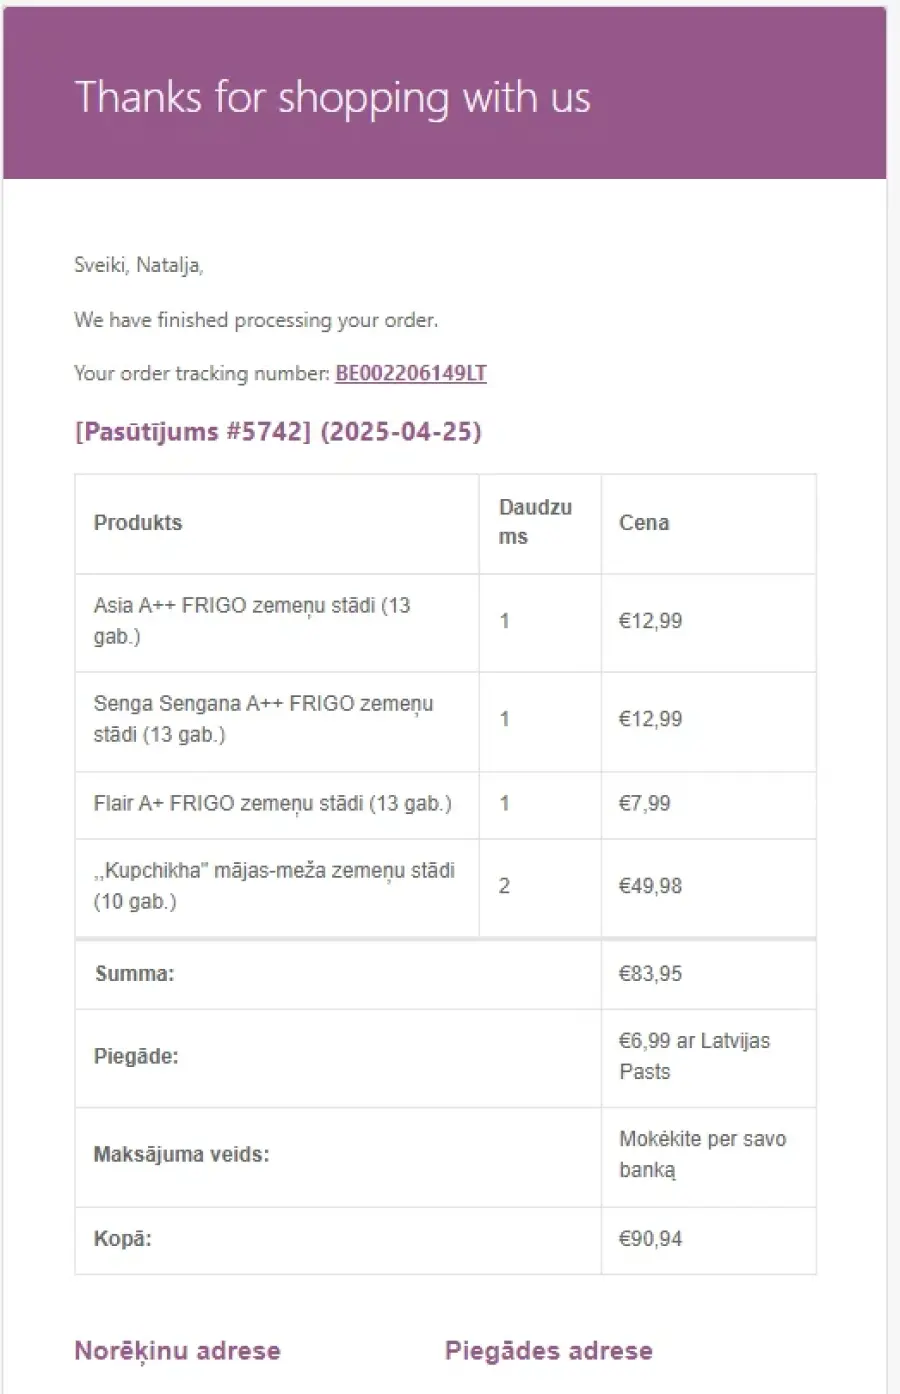Open order heading Pasūtījums #5742
Viewport: 900px width, 1394px height.
[278, 431]
